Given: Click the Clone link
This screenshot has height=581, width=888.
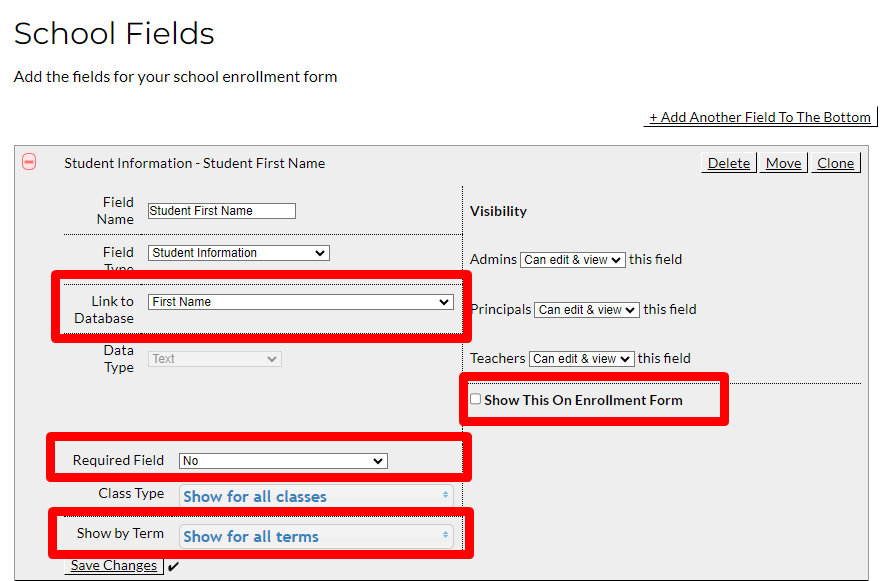Looking at the screenshot, I should click(836, 163).
